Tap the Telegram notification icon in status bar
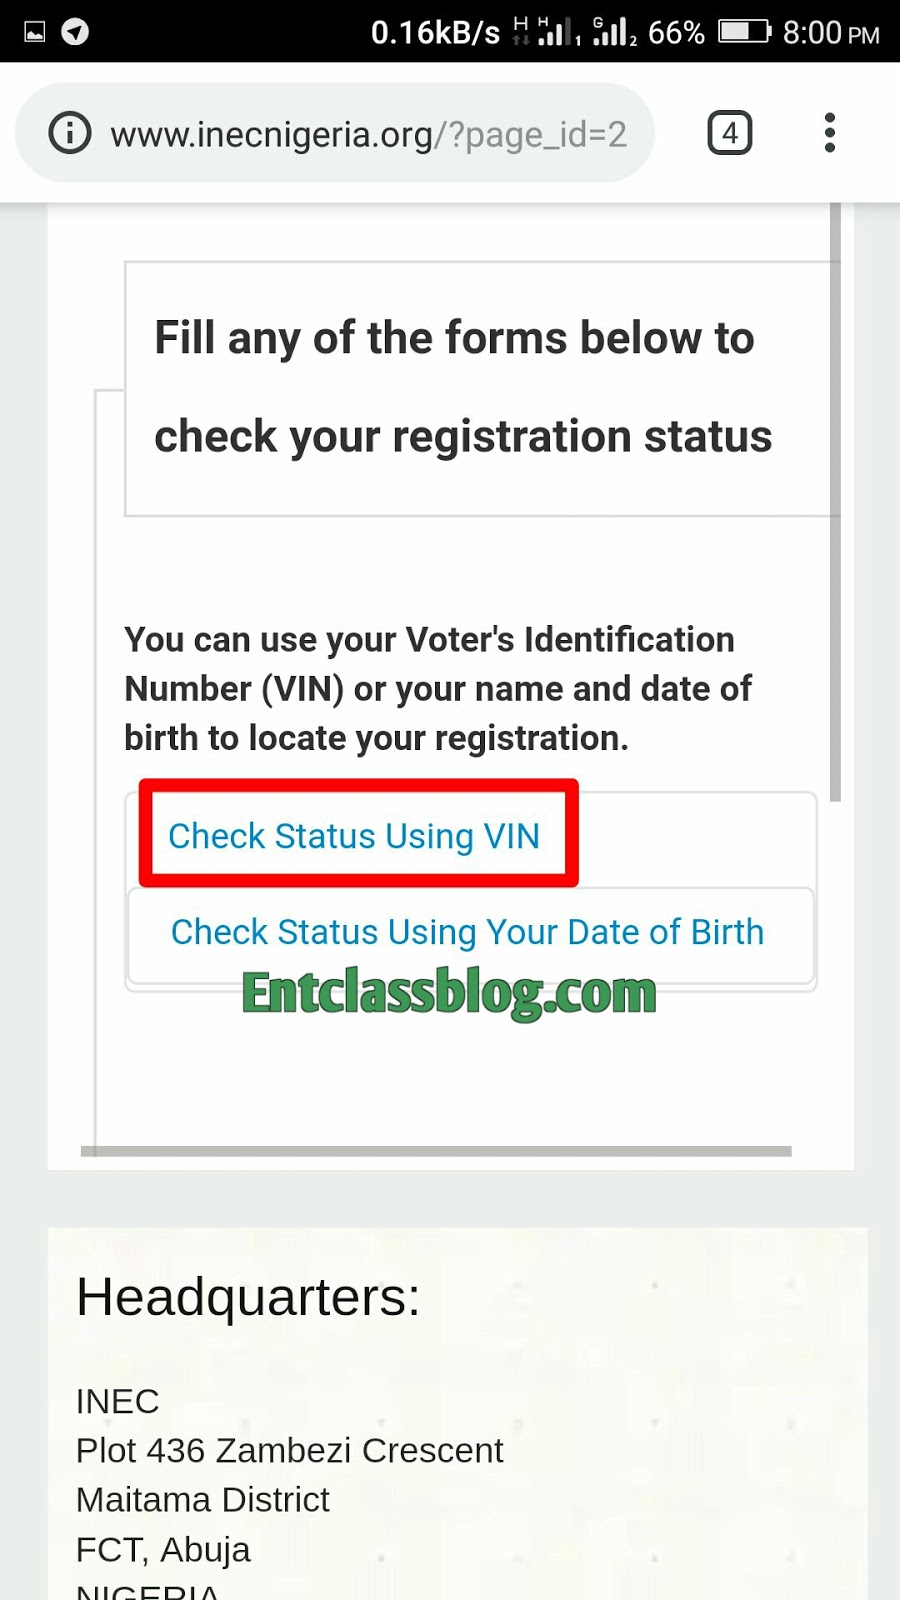The image size is (900, 1600). [x=75, y=32]
